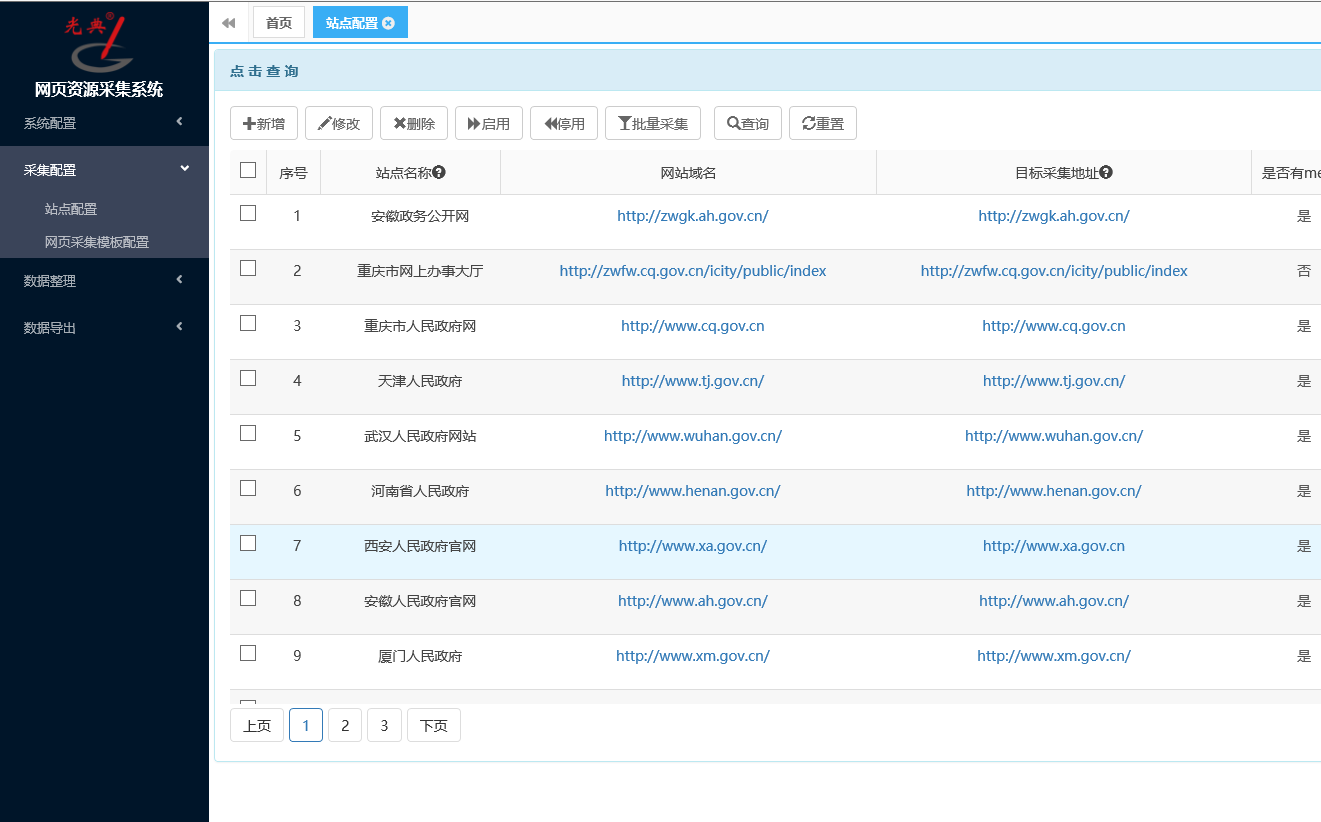1321x822 pixels.
Task: Click the site name cell 天津人民政府
Action: tap(420, 381)
